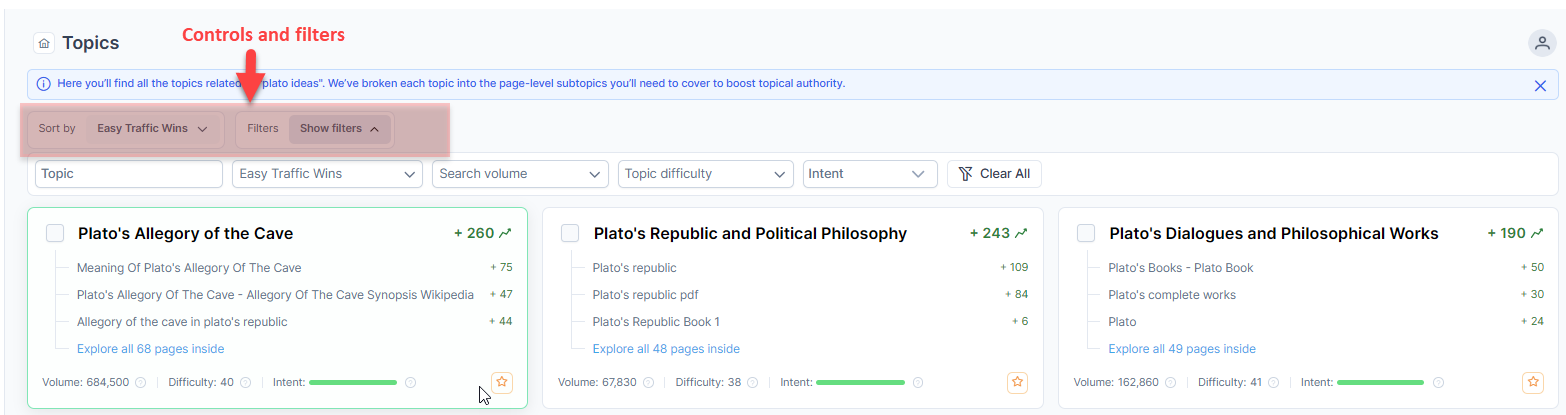Click the help icon next to Volume: 684,500
This screenshot has height=415, width=1566.
pos(141,382)
